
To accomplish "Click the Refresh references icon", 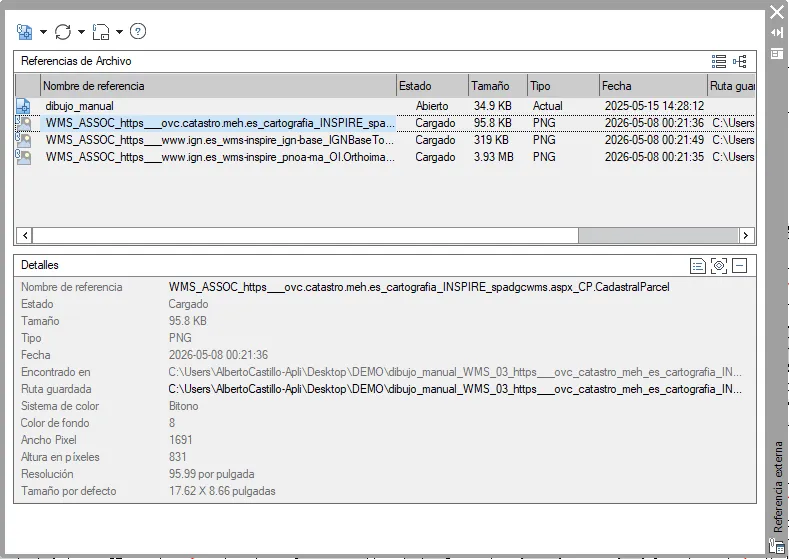I will pos(63,32).
